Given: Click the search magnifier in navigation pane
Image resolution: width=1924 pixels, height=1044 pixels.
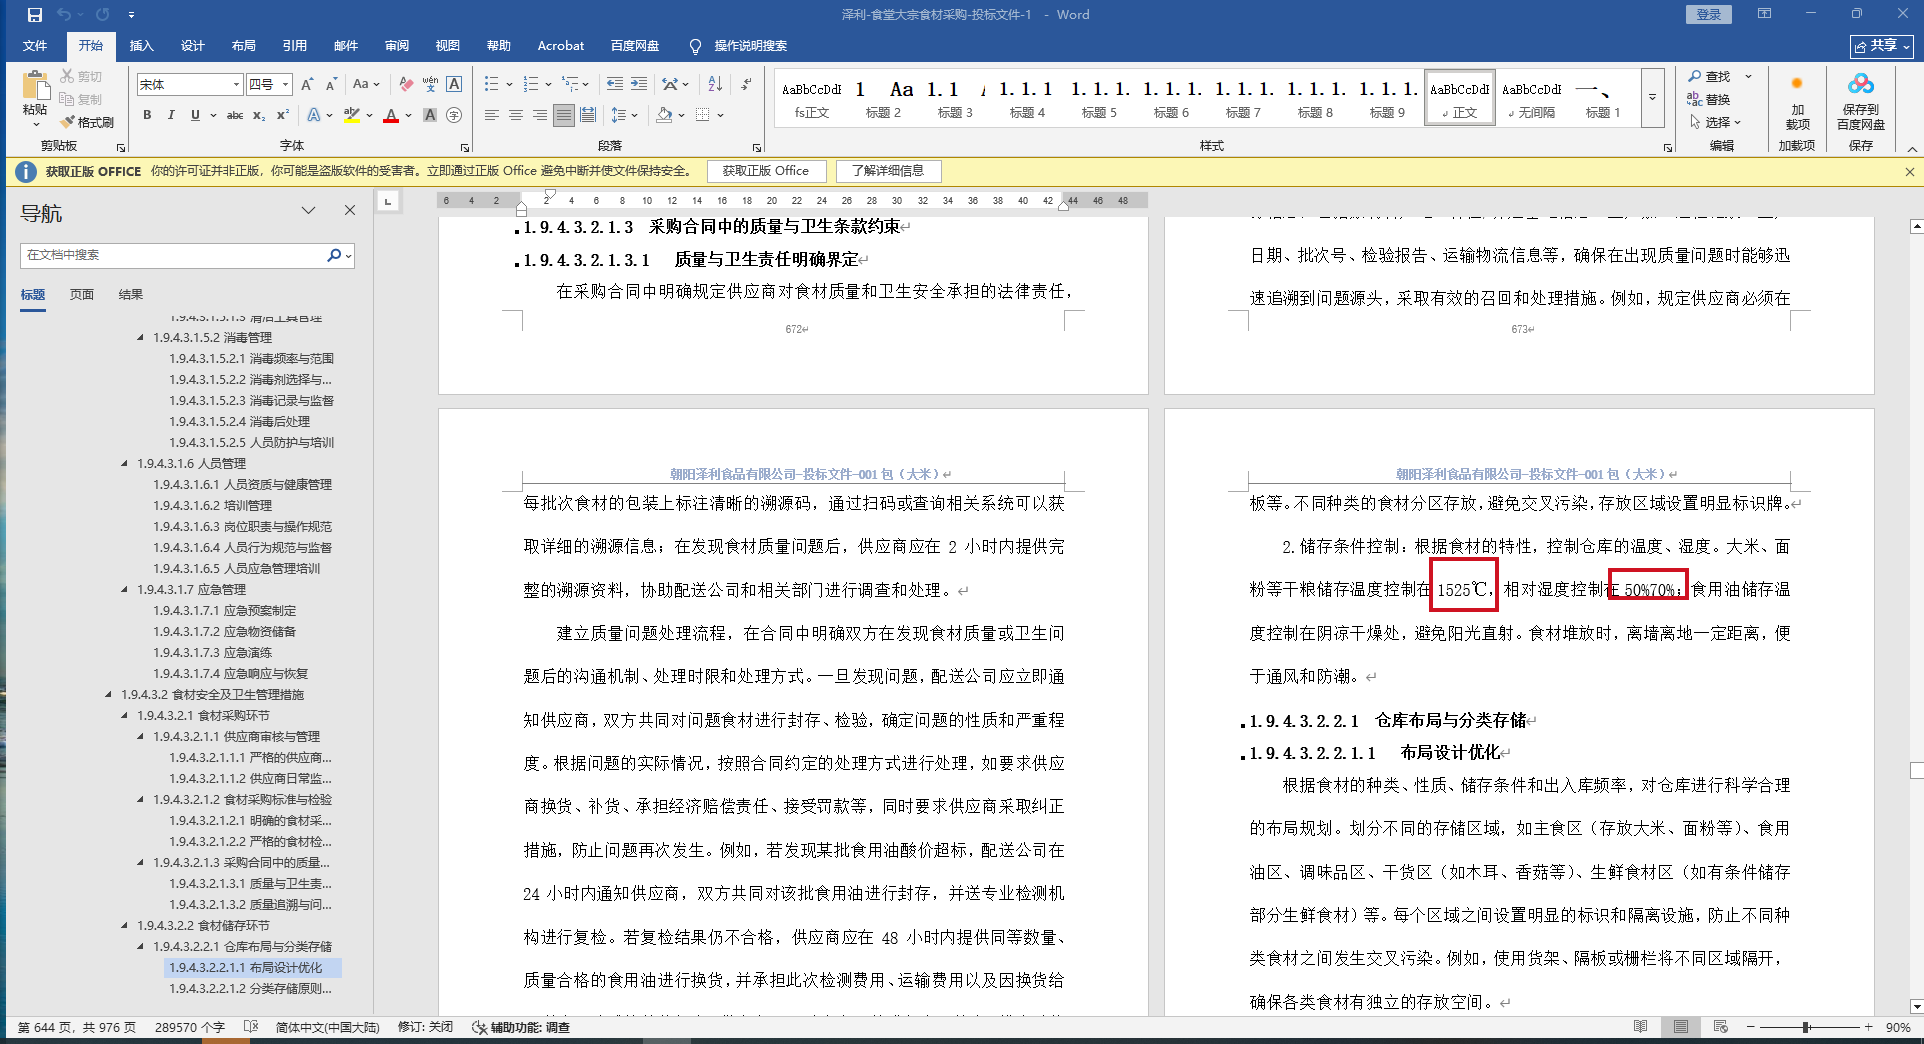Looking at the screenshot, I should (334, 255).
